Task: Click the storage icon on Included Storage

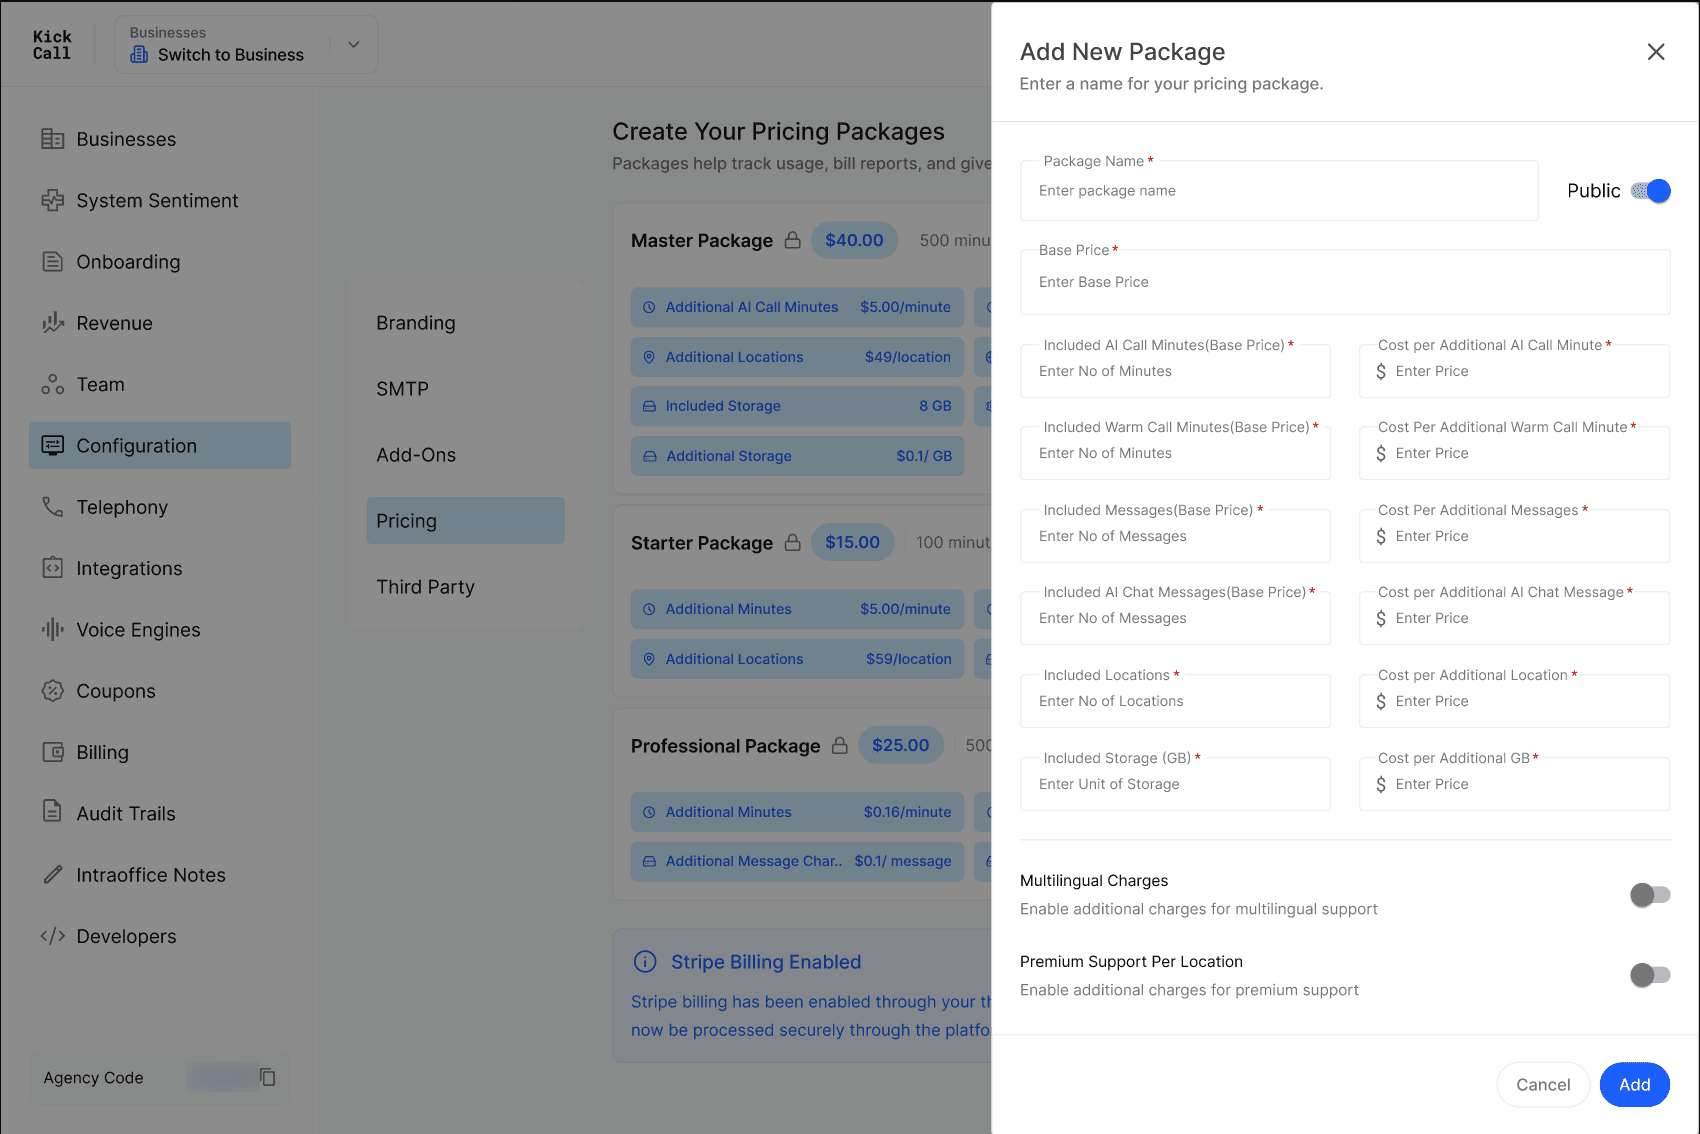Action: [x=649, y=406]
